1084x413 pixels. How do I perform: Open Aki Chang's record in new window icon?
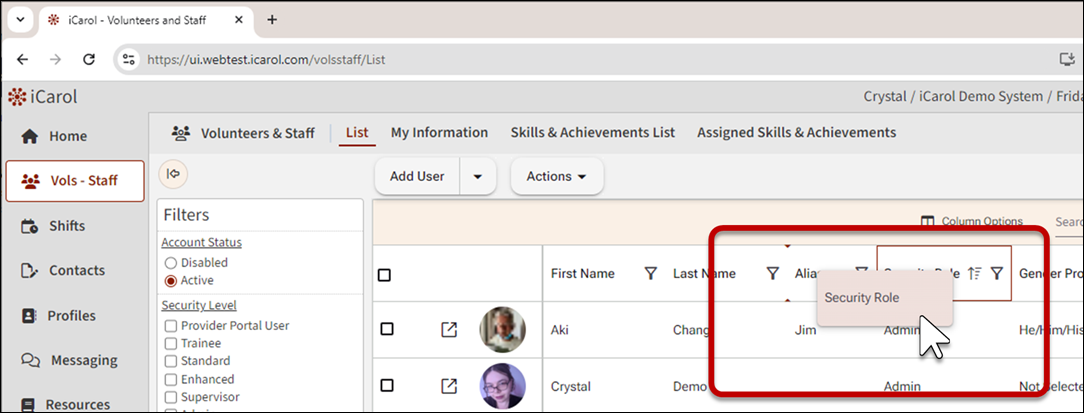pyautogui.click(x=449, y=330)
